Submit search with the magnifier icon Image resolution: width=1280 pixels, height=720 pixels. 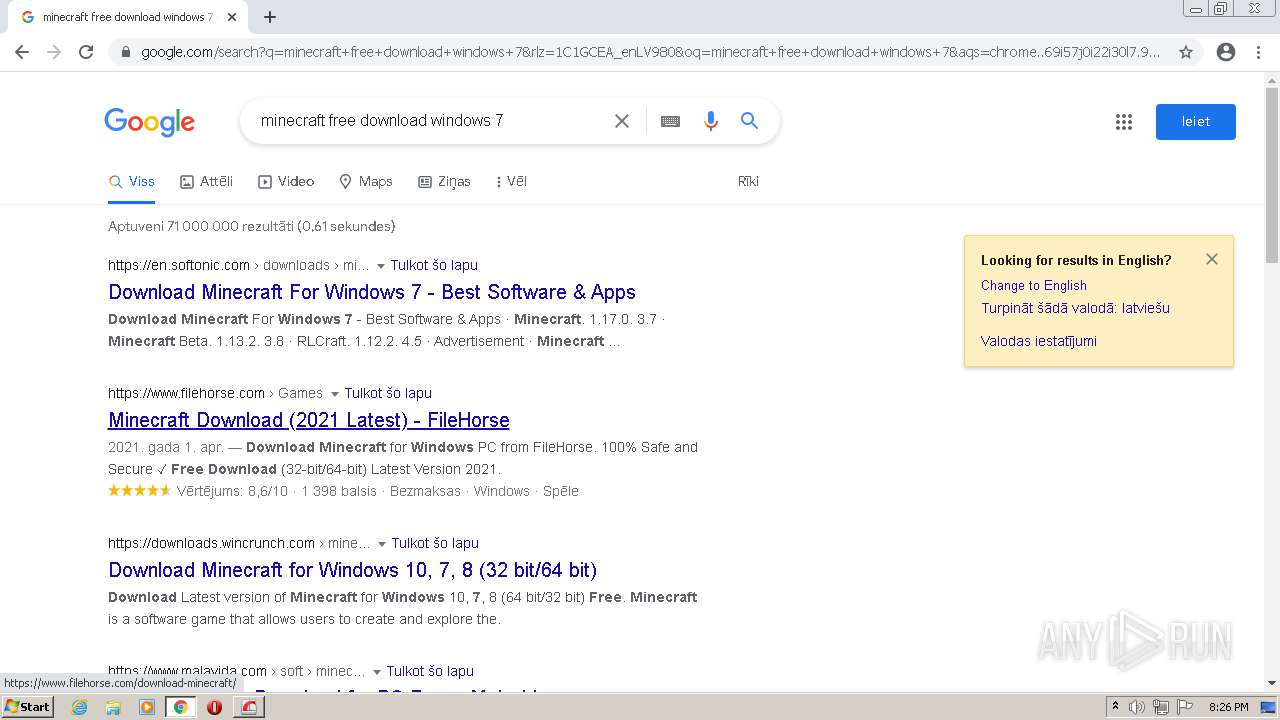749,121
